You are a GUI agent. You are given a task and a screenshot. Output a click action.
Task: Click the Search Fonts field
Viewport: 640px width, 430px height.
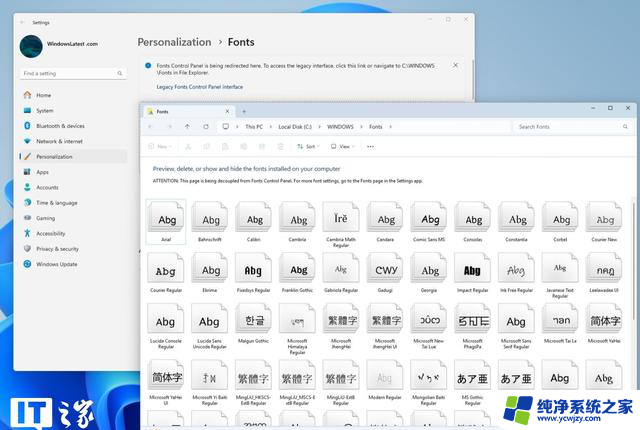(572, 127)
